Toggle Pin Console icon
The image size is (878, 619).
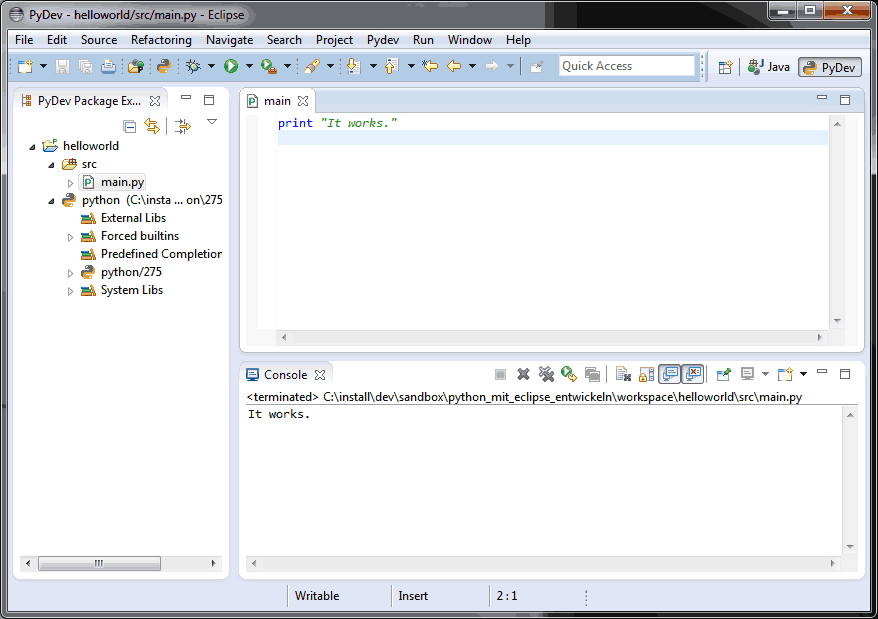[x=723, y=374]
